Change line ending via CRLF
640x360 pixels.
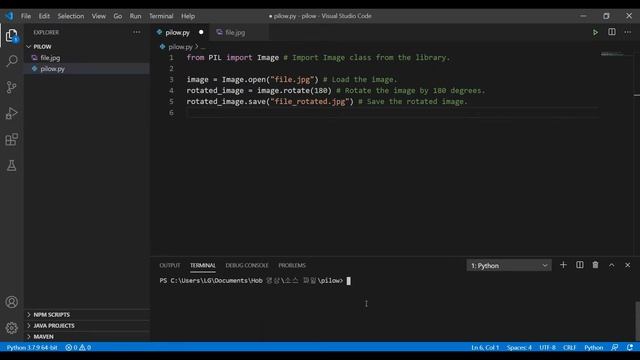569,347
